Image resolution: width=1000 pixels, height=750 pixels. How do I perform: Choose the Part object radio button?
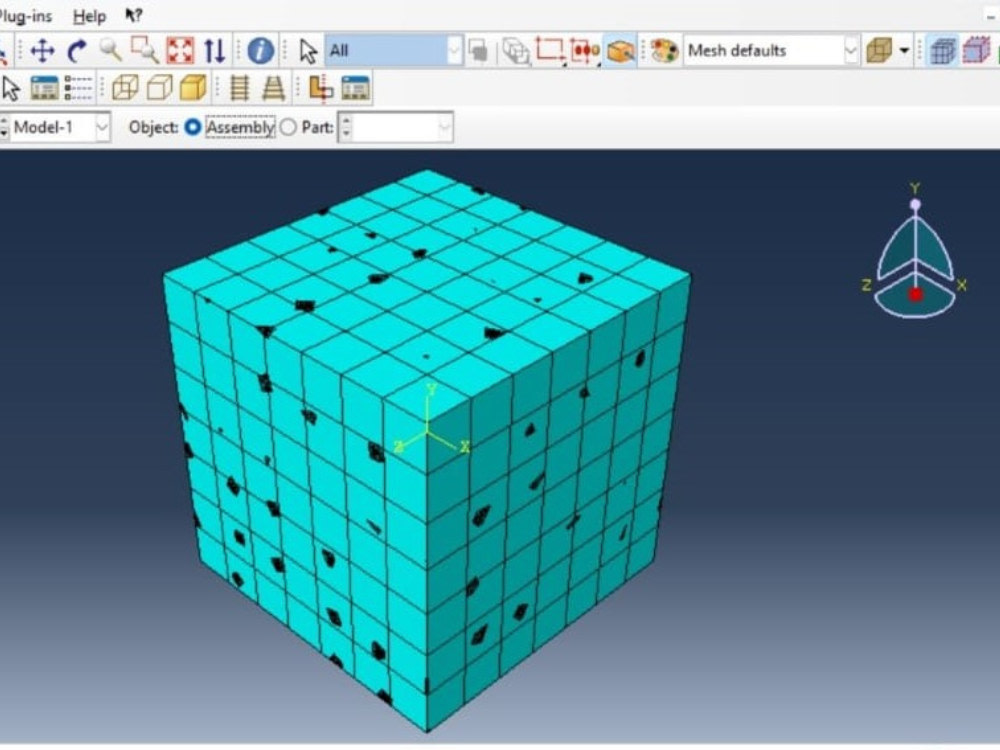pyautogui.click(x=288, y=127)
